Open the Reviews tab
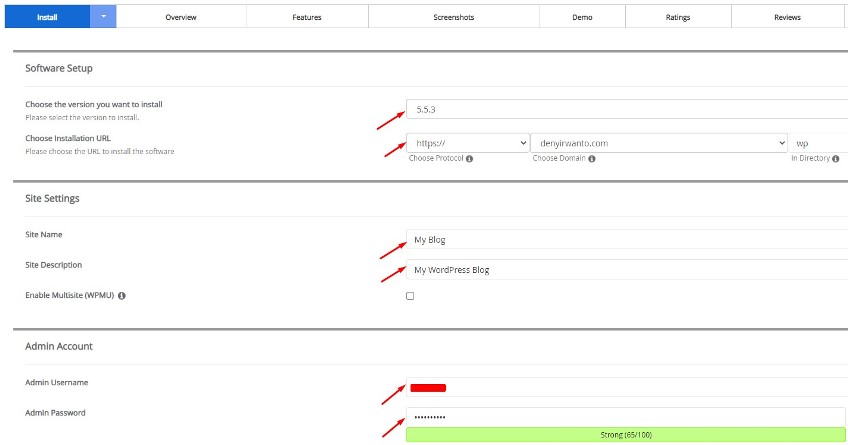The height and width of the screenshot is (445, 848). (787, 17)
